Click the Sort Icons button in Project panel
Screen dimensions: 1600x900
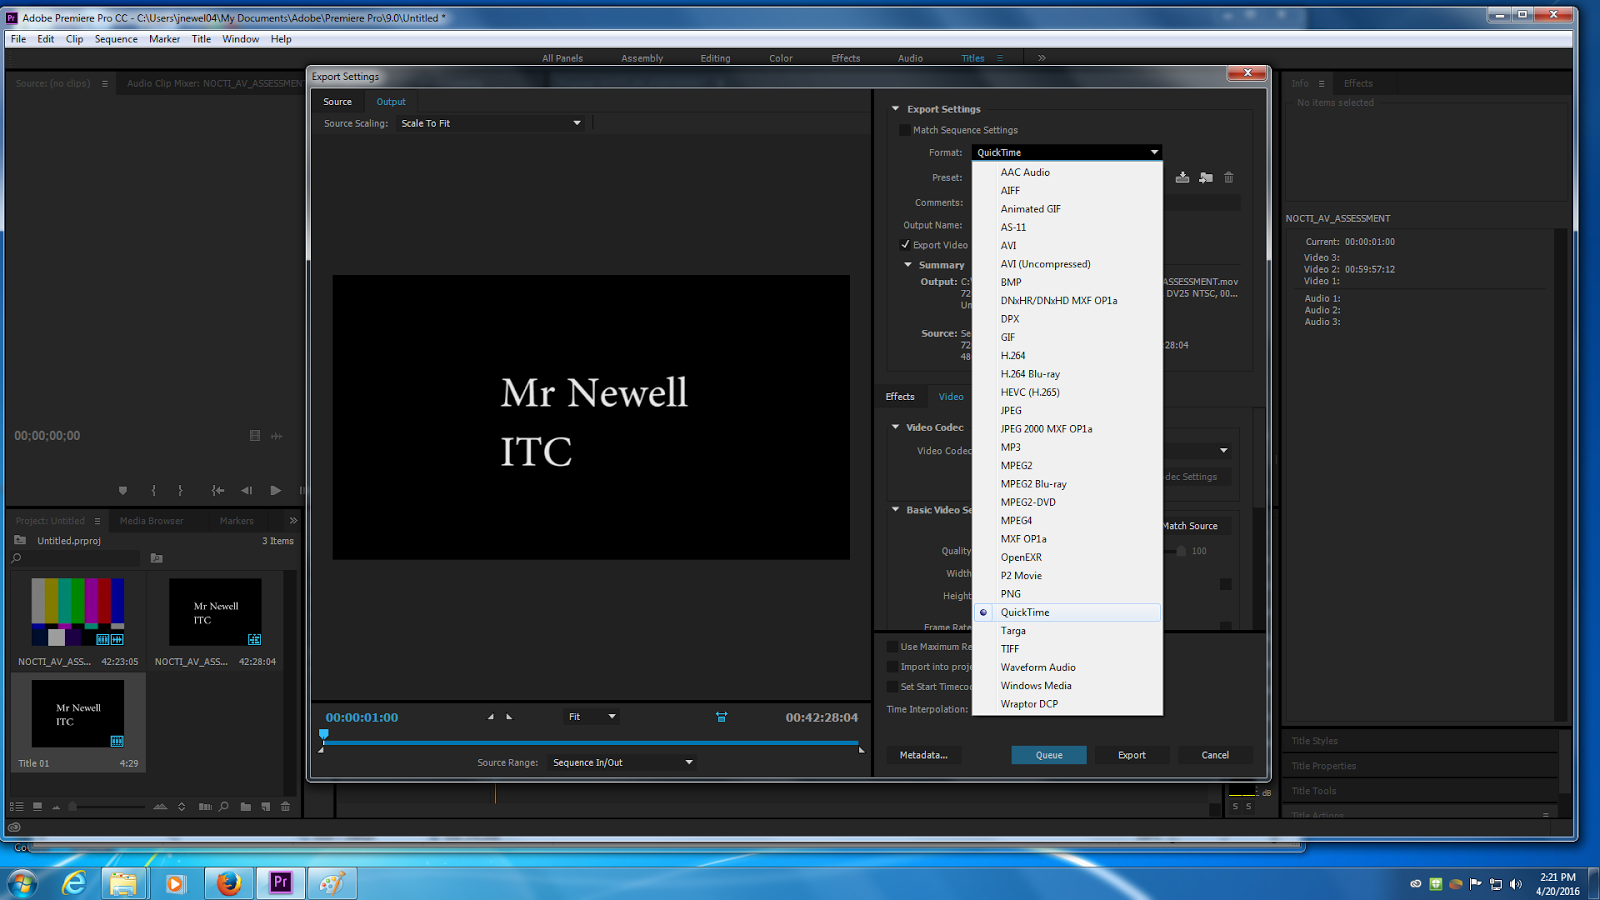coord(181,806)
